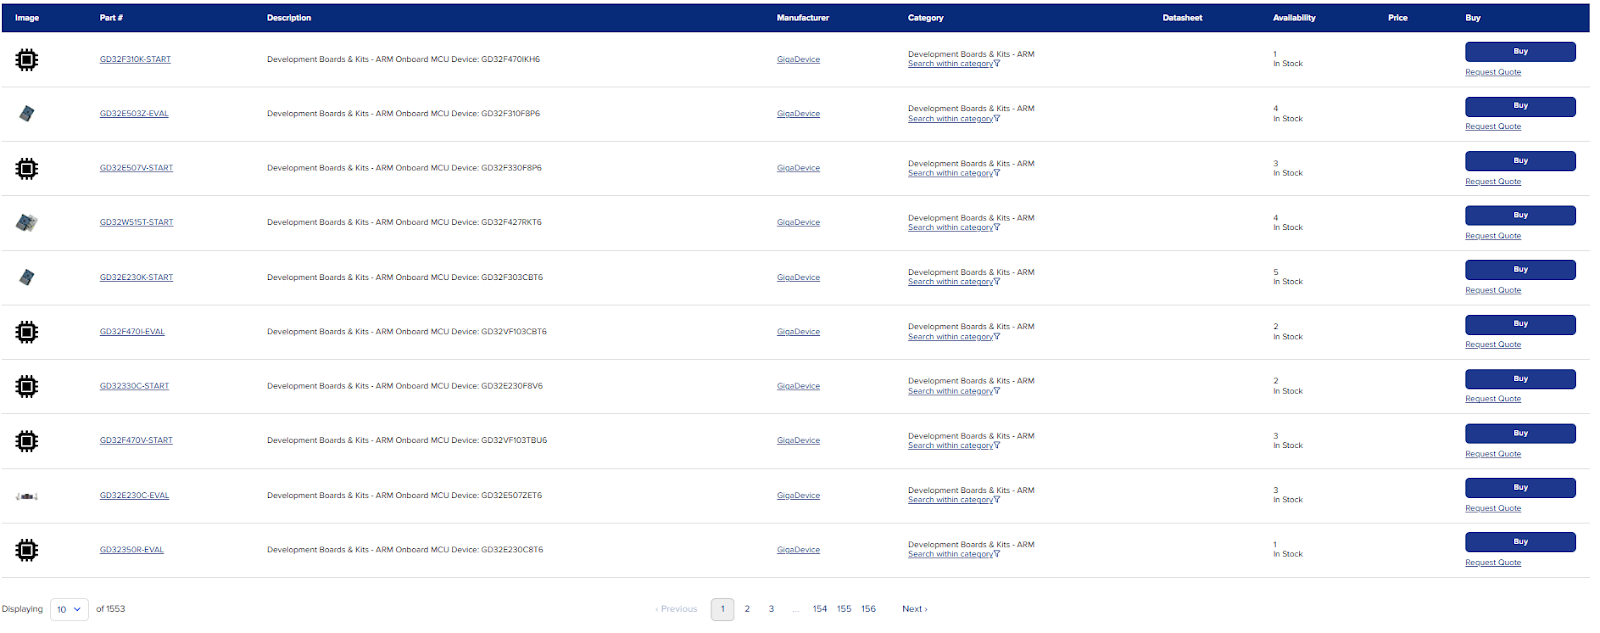Click the filter icon in GD32E507V-START category

(x=997, y=173)
